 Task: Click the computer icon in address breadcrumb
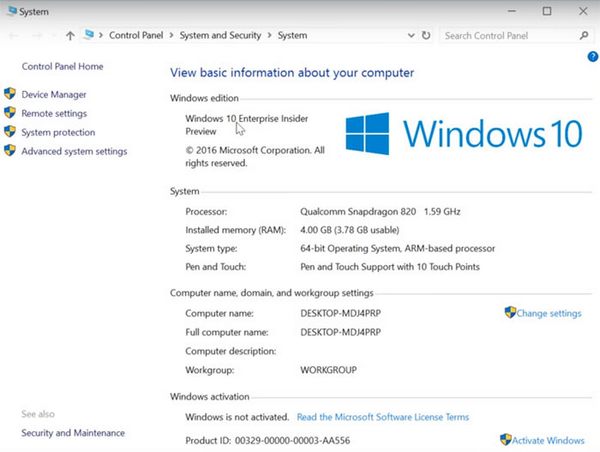(x=89, y=35)
